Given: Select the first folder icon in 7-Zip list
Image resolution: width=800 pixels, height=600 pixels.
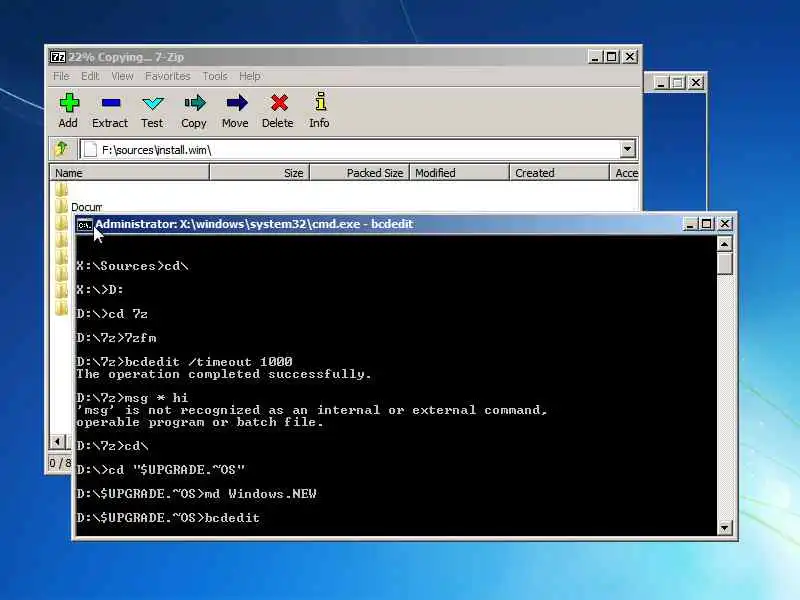Looking at the screenshot, I should pyautogui.click(x=61, y=189).
